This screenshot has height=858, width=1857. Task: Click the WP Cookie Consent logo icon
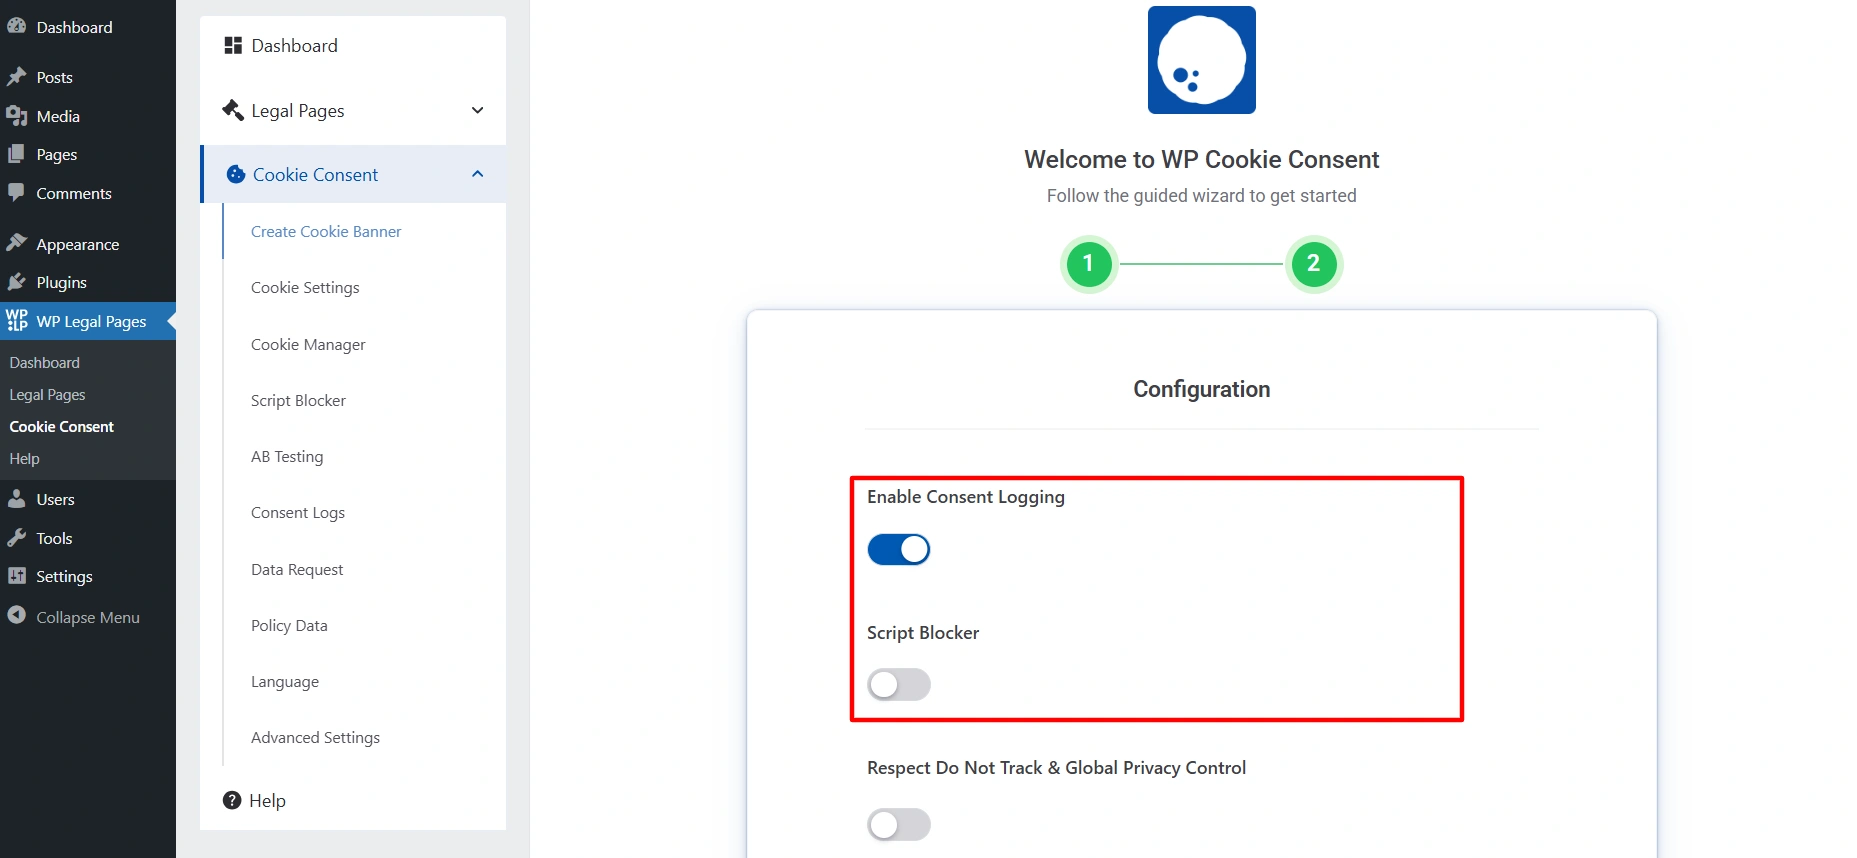1200,60
